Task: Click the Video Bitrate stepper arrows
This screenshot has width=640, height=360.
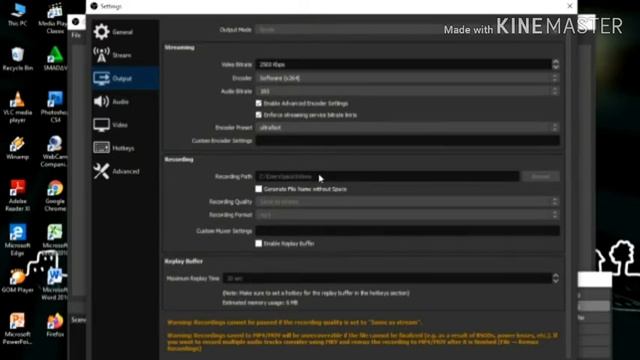Action: pos(556,64)
